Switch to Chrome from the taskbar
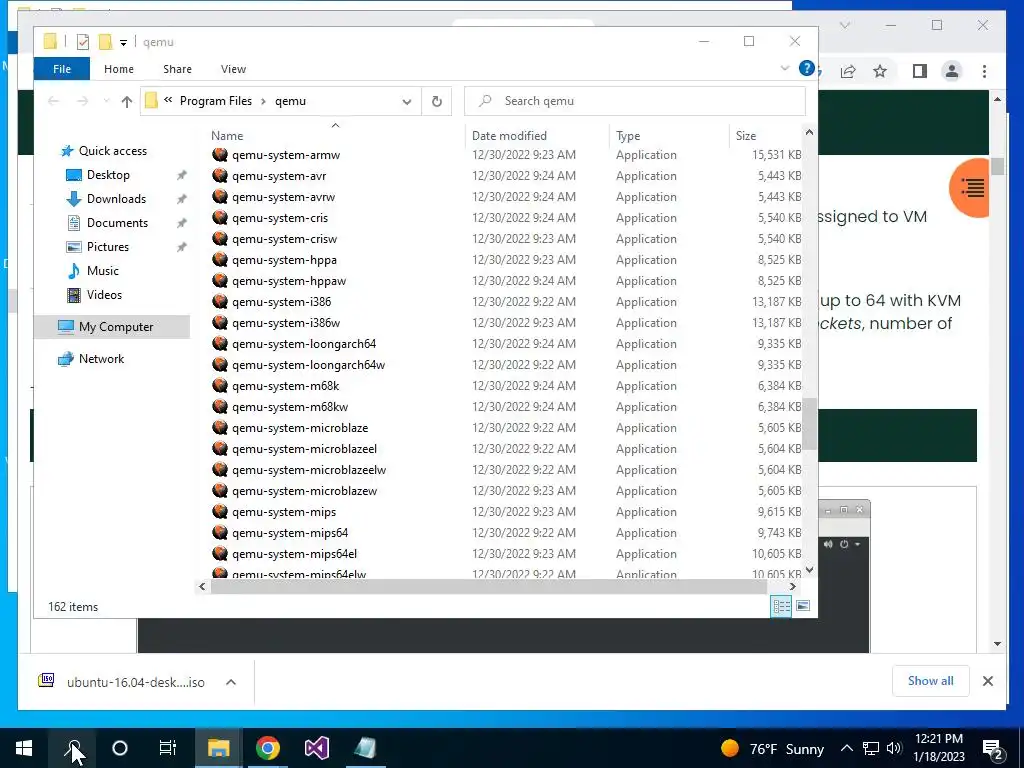1024x768 pixels. click(x=268, y=748)
